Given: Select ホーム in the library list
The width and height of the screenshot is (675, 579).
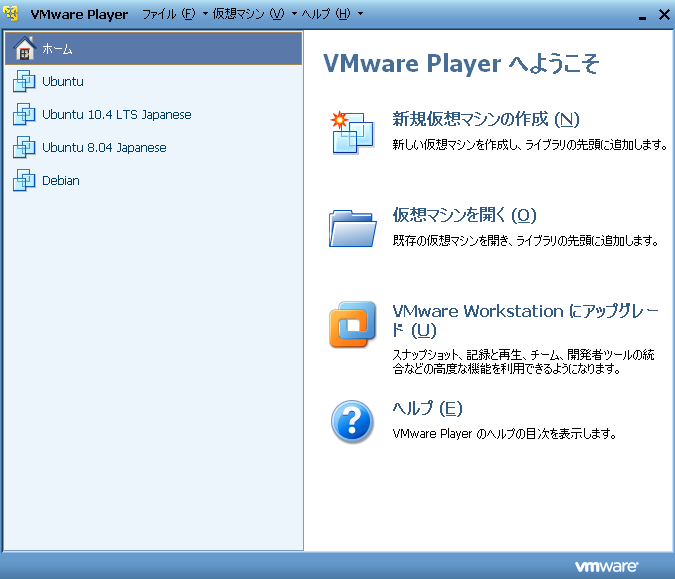Looking at the screenshot, I should (154, 48).
